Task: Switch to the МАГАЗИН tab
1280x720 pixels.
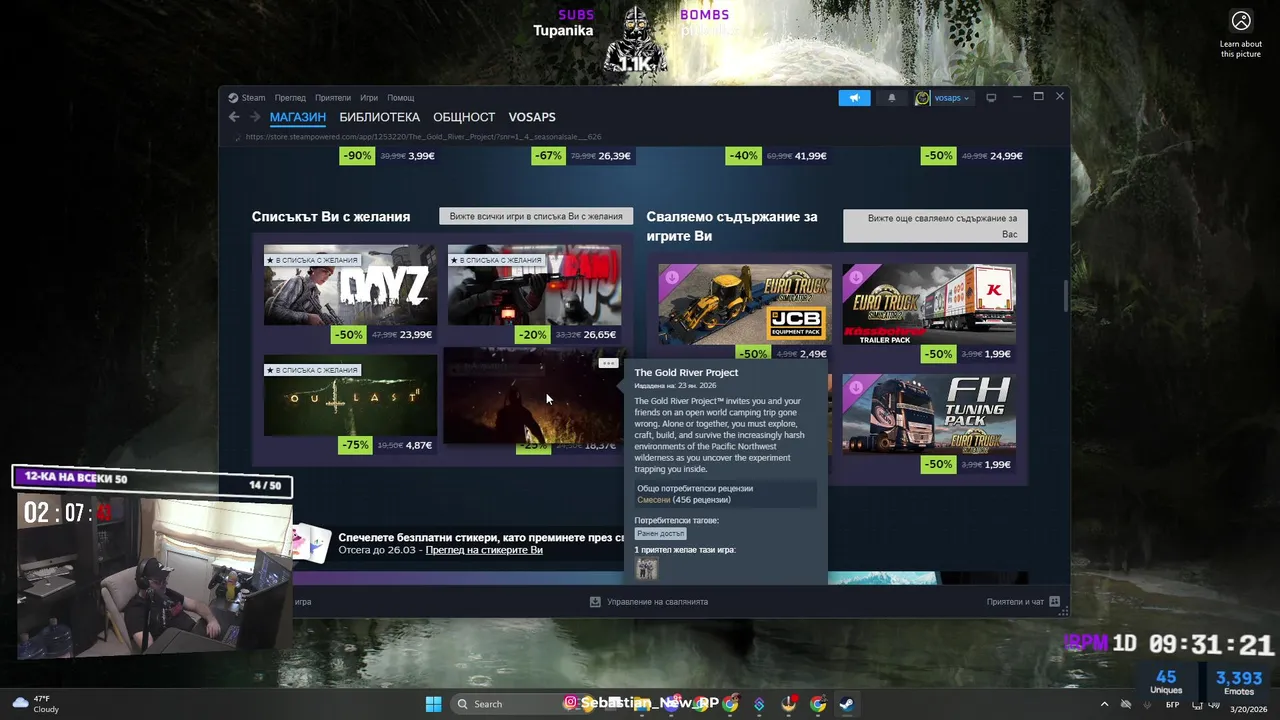Action: click(x=298, y=117)
